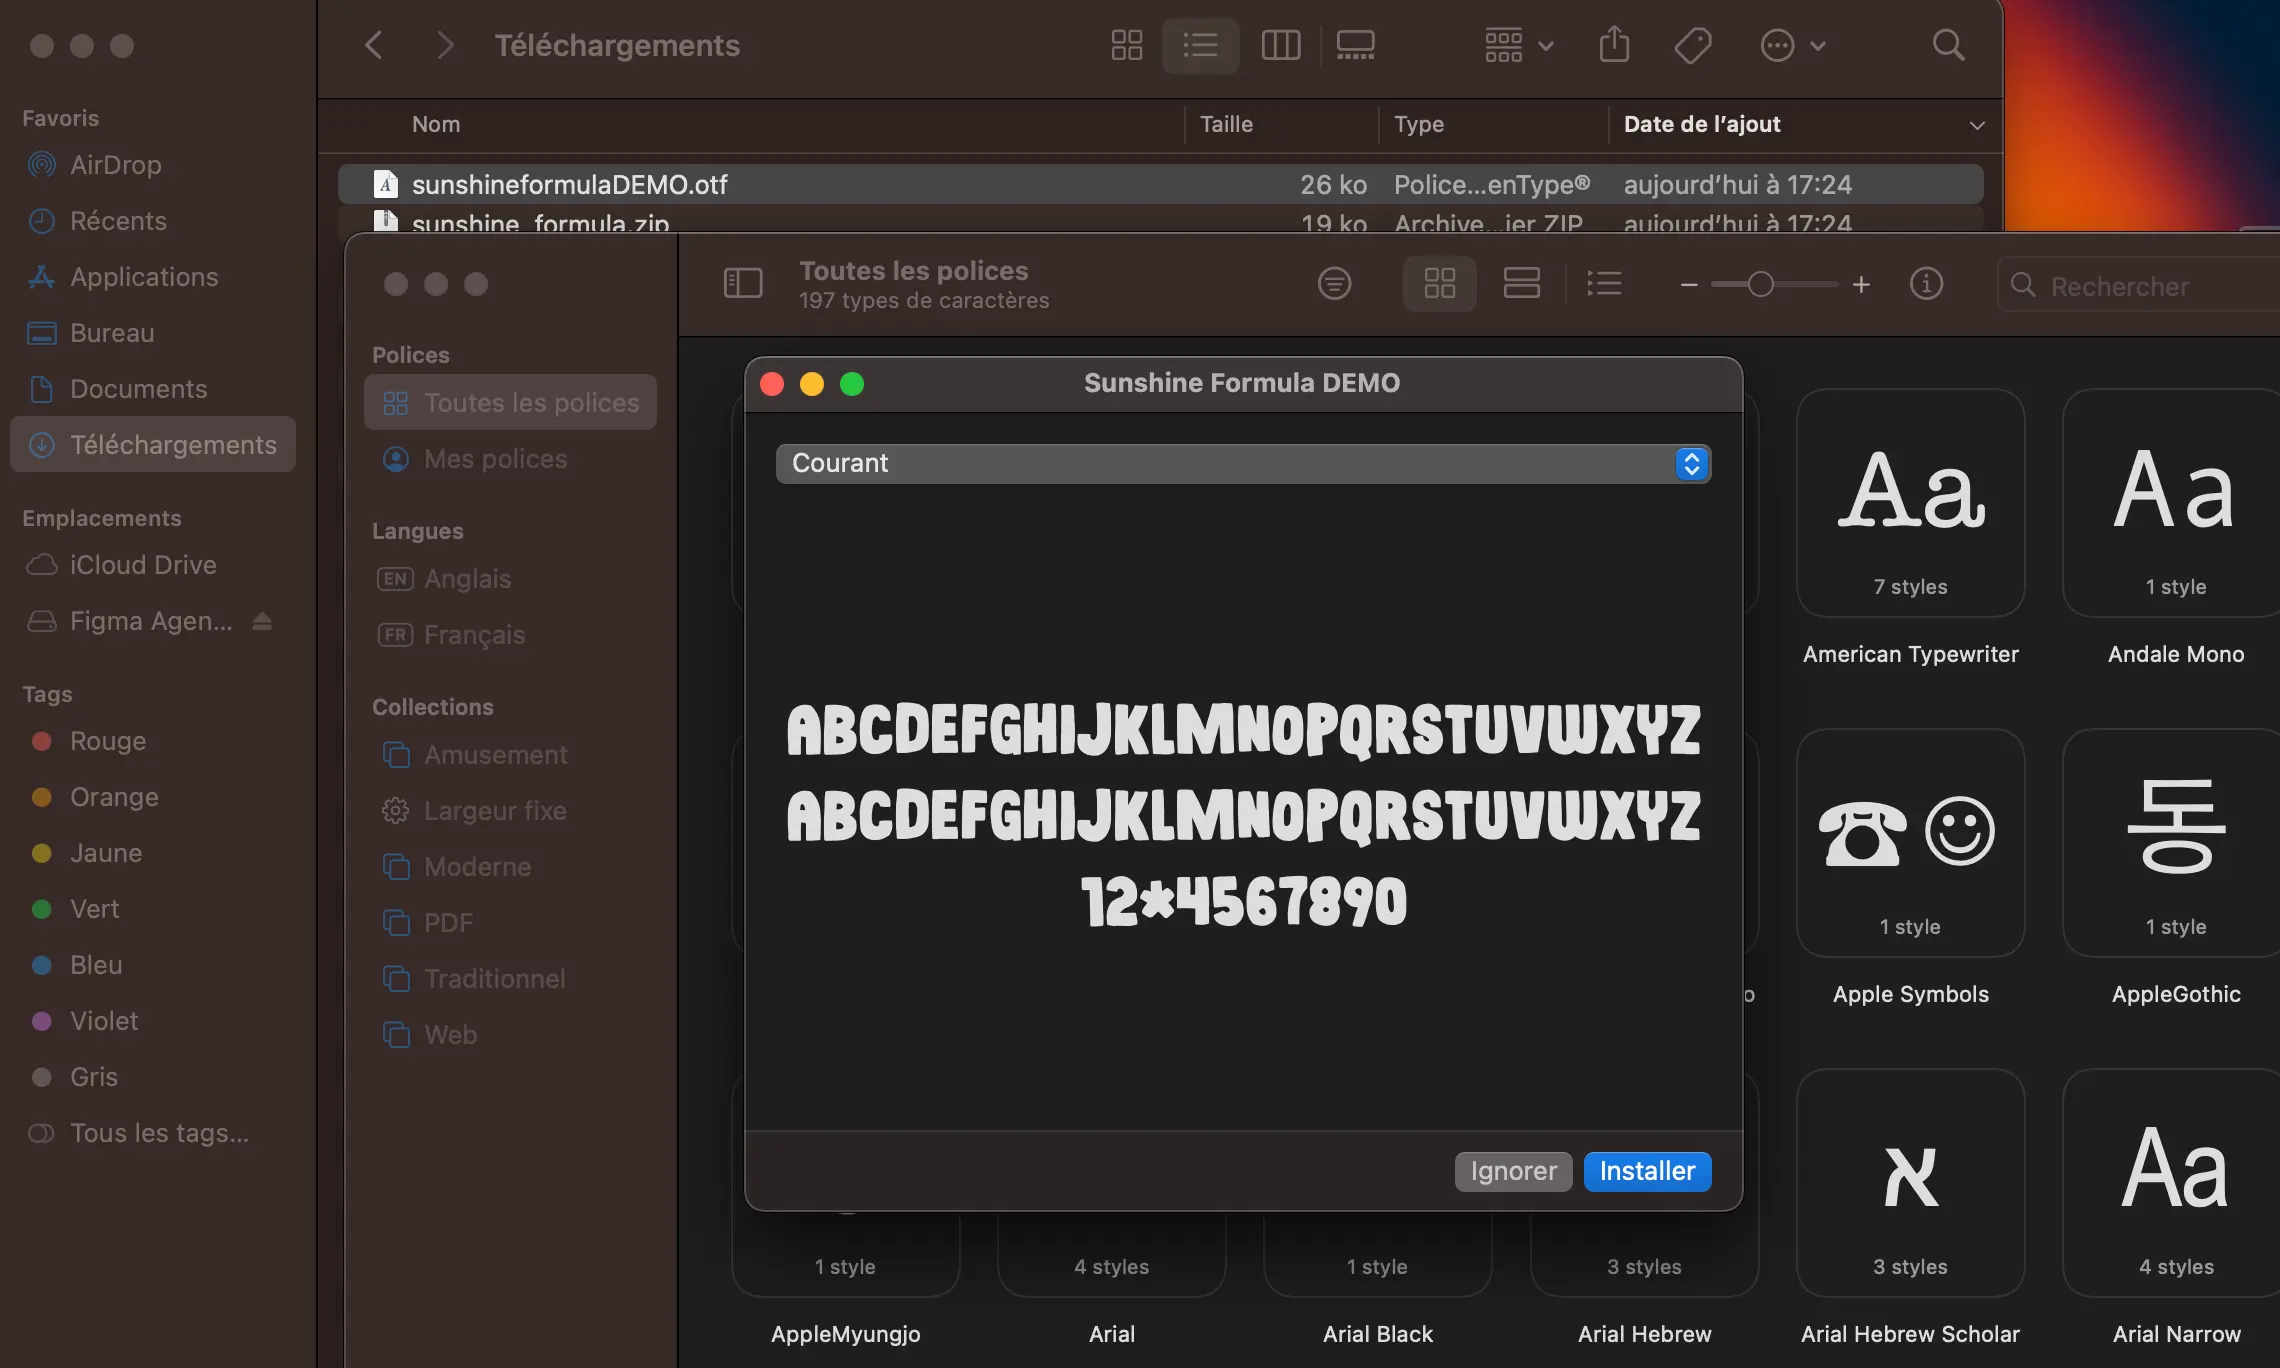
Task: Open the Amusement collection
Action: [510, 755]
